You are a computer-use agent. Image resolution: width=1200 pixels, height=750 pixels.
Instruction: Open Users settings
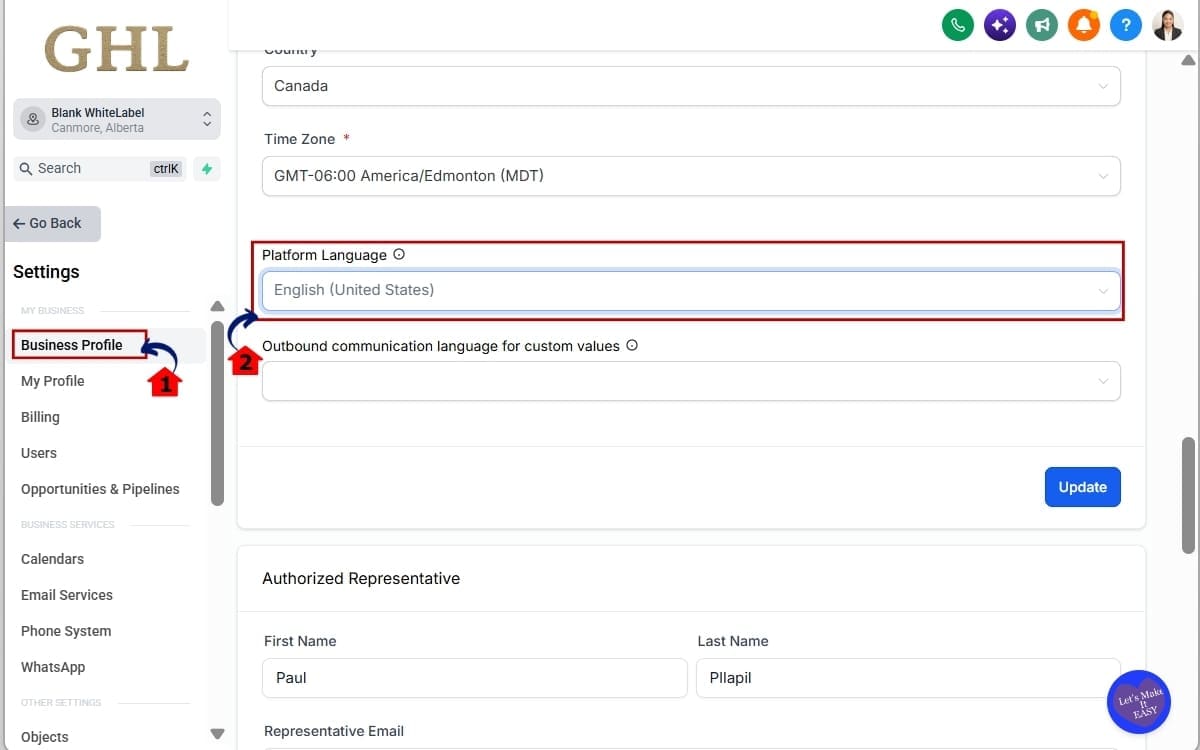tap(39, 453)
